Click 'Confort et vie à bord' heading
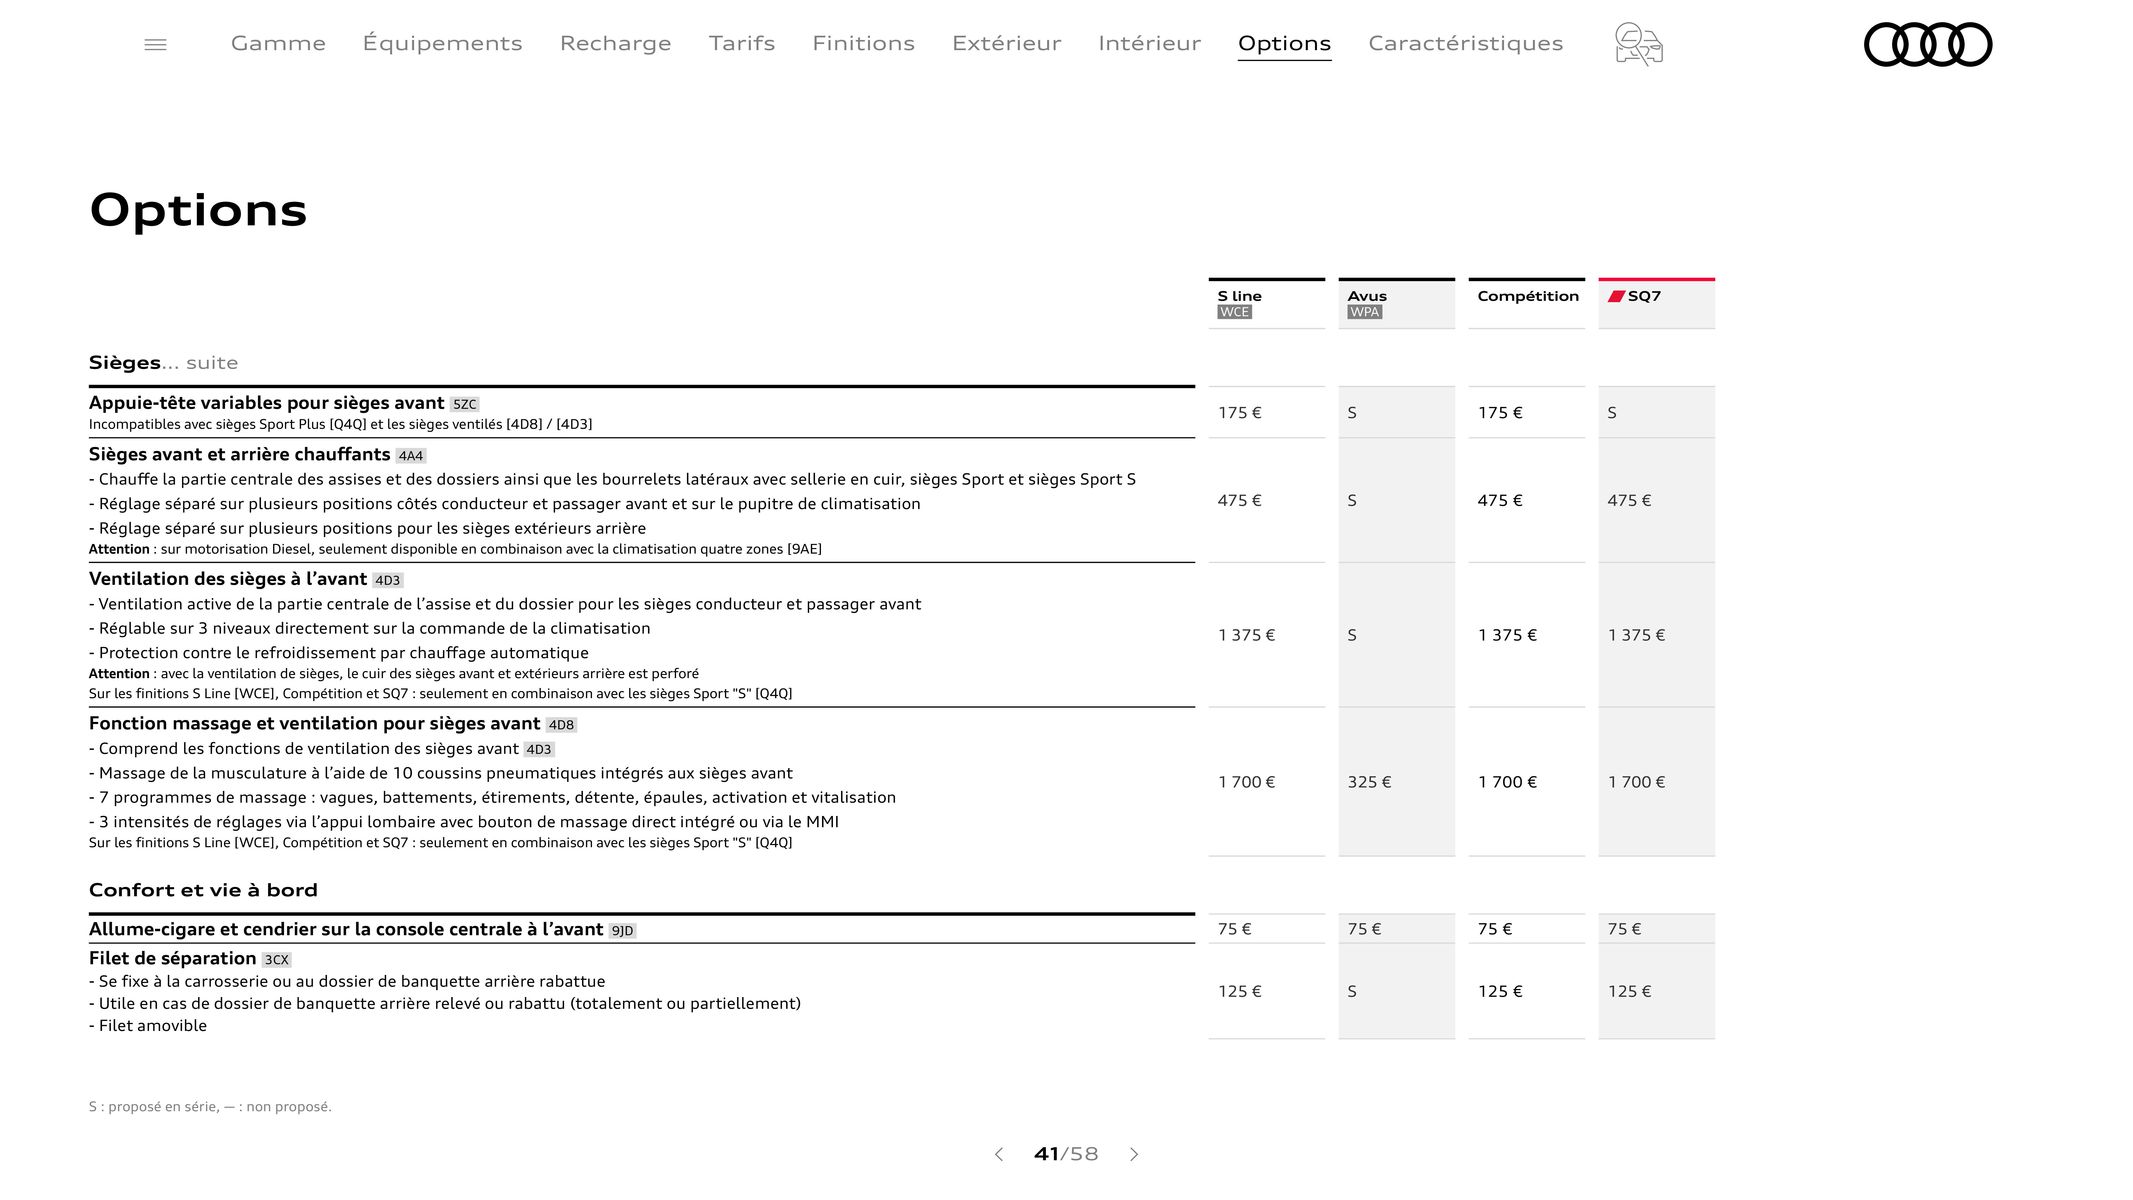The width and height of the screenshot is (2133, 1200). pos(203,890)
